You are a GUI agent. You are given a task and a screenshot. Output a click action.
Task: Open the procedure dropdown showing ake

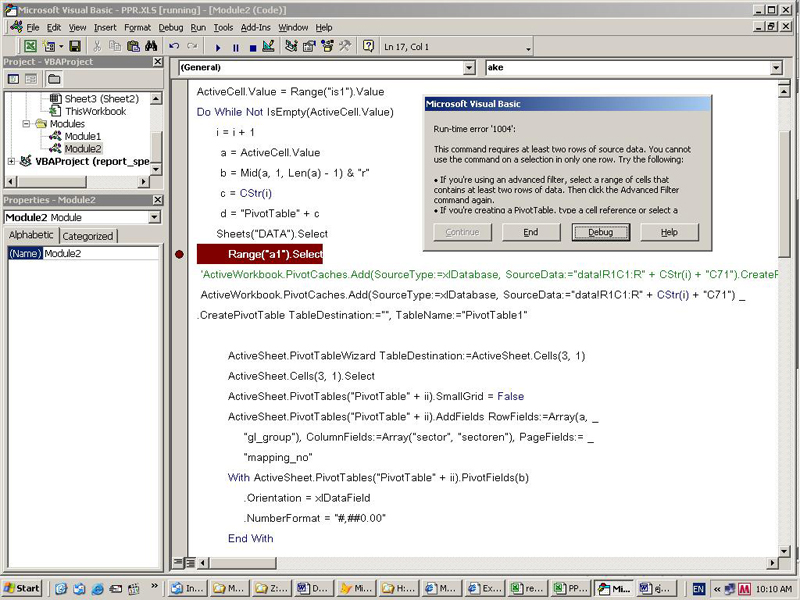pos(777,67)
